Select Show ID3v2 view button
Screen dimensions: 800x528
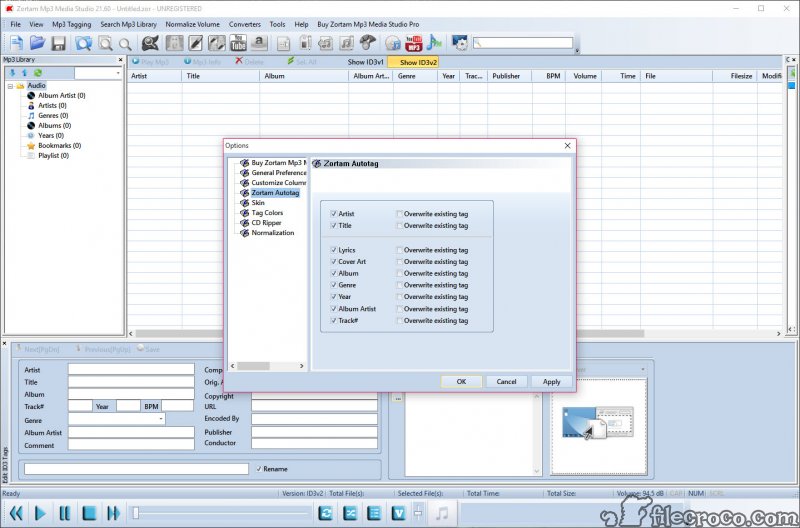[x=413, y=62]
